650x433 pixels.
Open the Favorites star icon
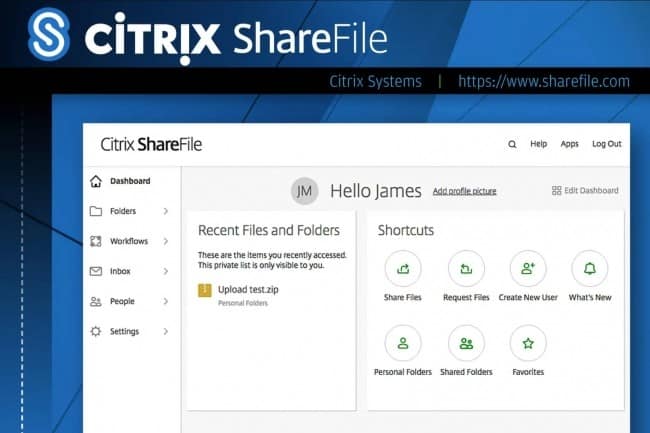[x=528, y=343]
